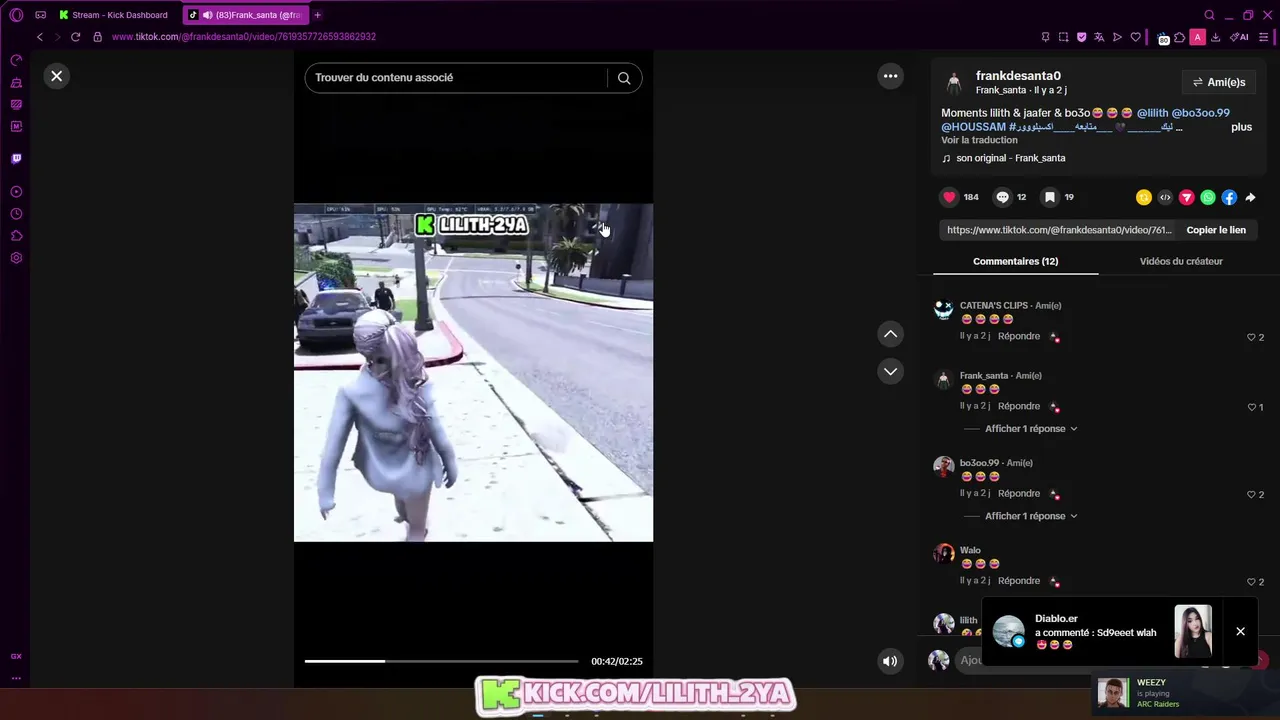Viewport: 1280px width, 720px height.
Task: Click the search magnifier in related content bar
Action: point(624,78)
